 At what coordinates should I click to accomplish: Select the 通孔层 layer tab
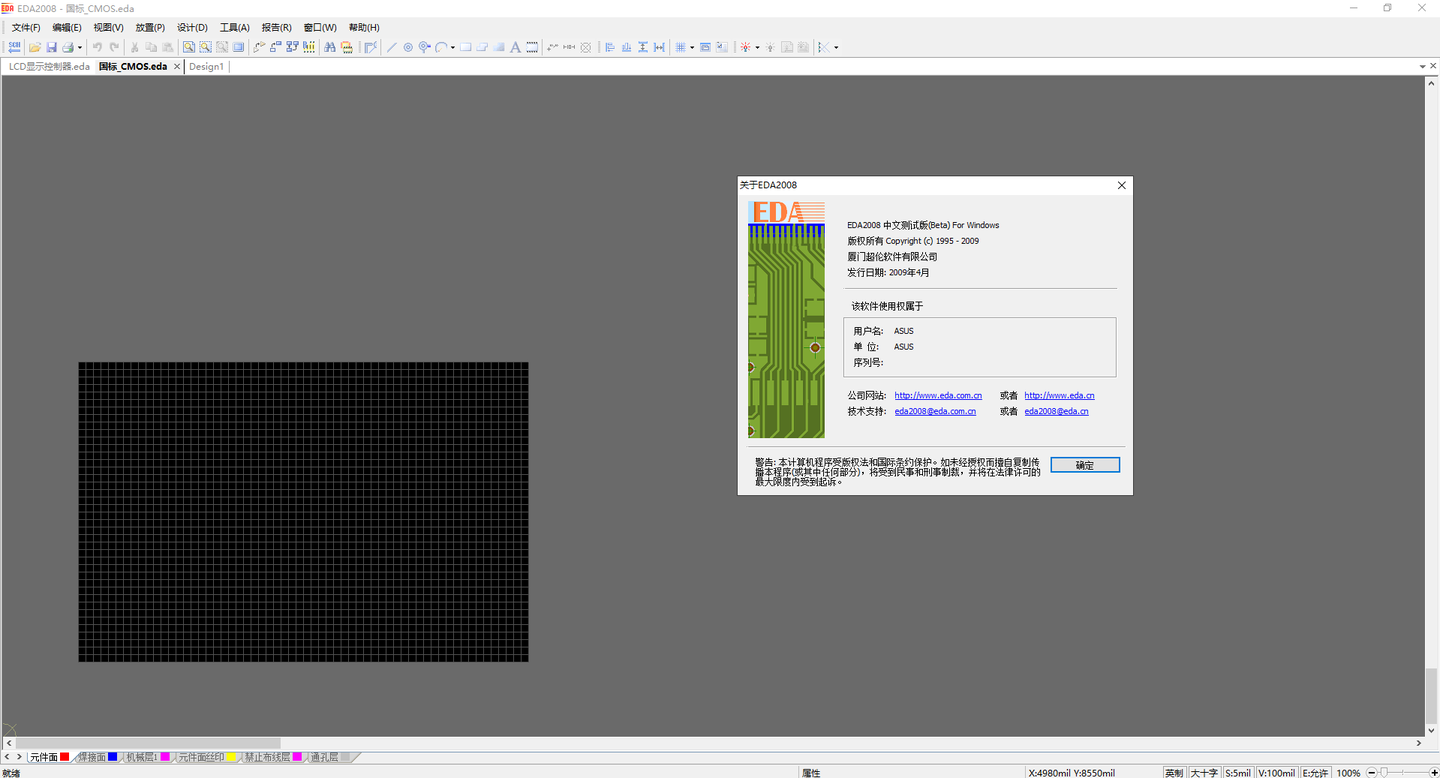click(x=330, y=758)
